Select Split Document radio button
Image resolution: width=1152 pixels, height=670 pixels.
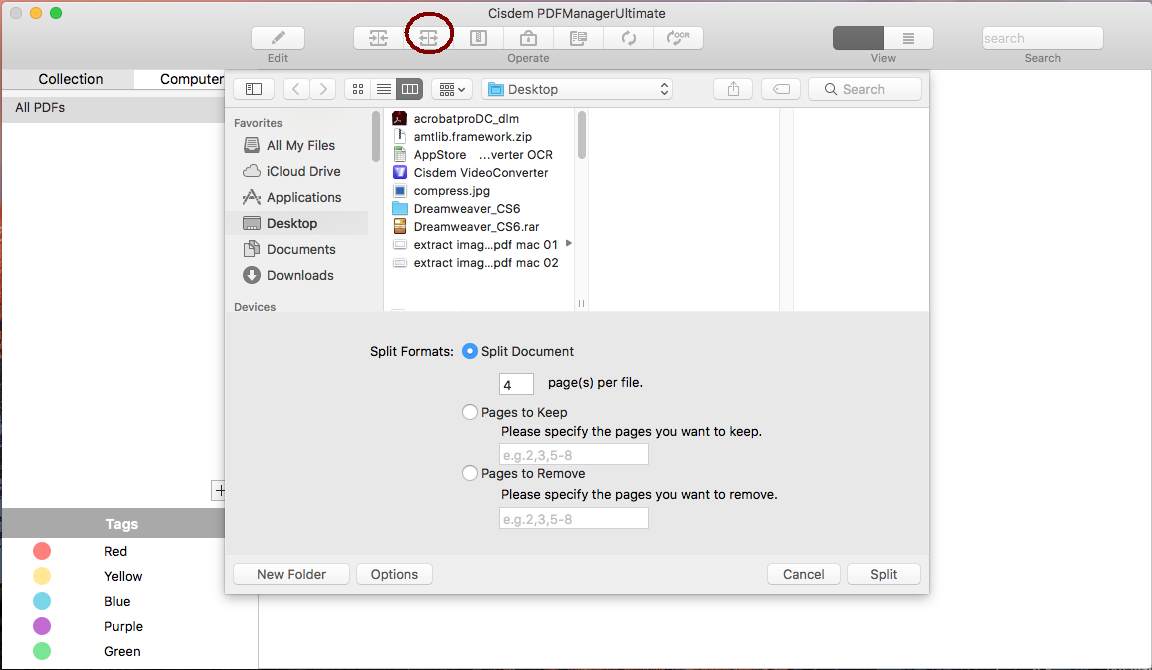coord(469,351)
